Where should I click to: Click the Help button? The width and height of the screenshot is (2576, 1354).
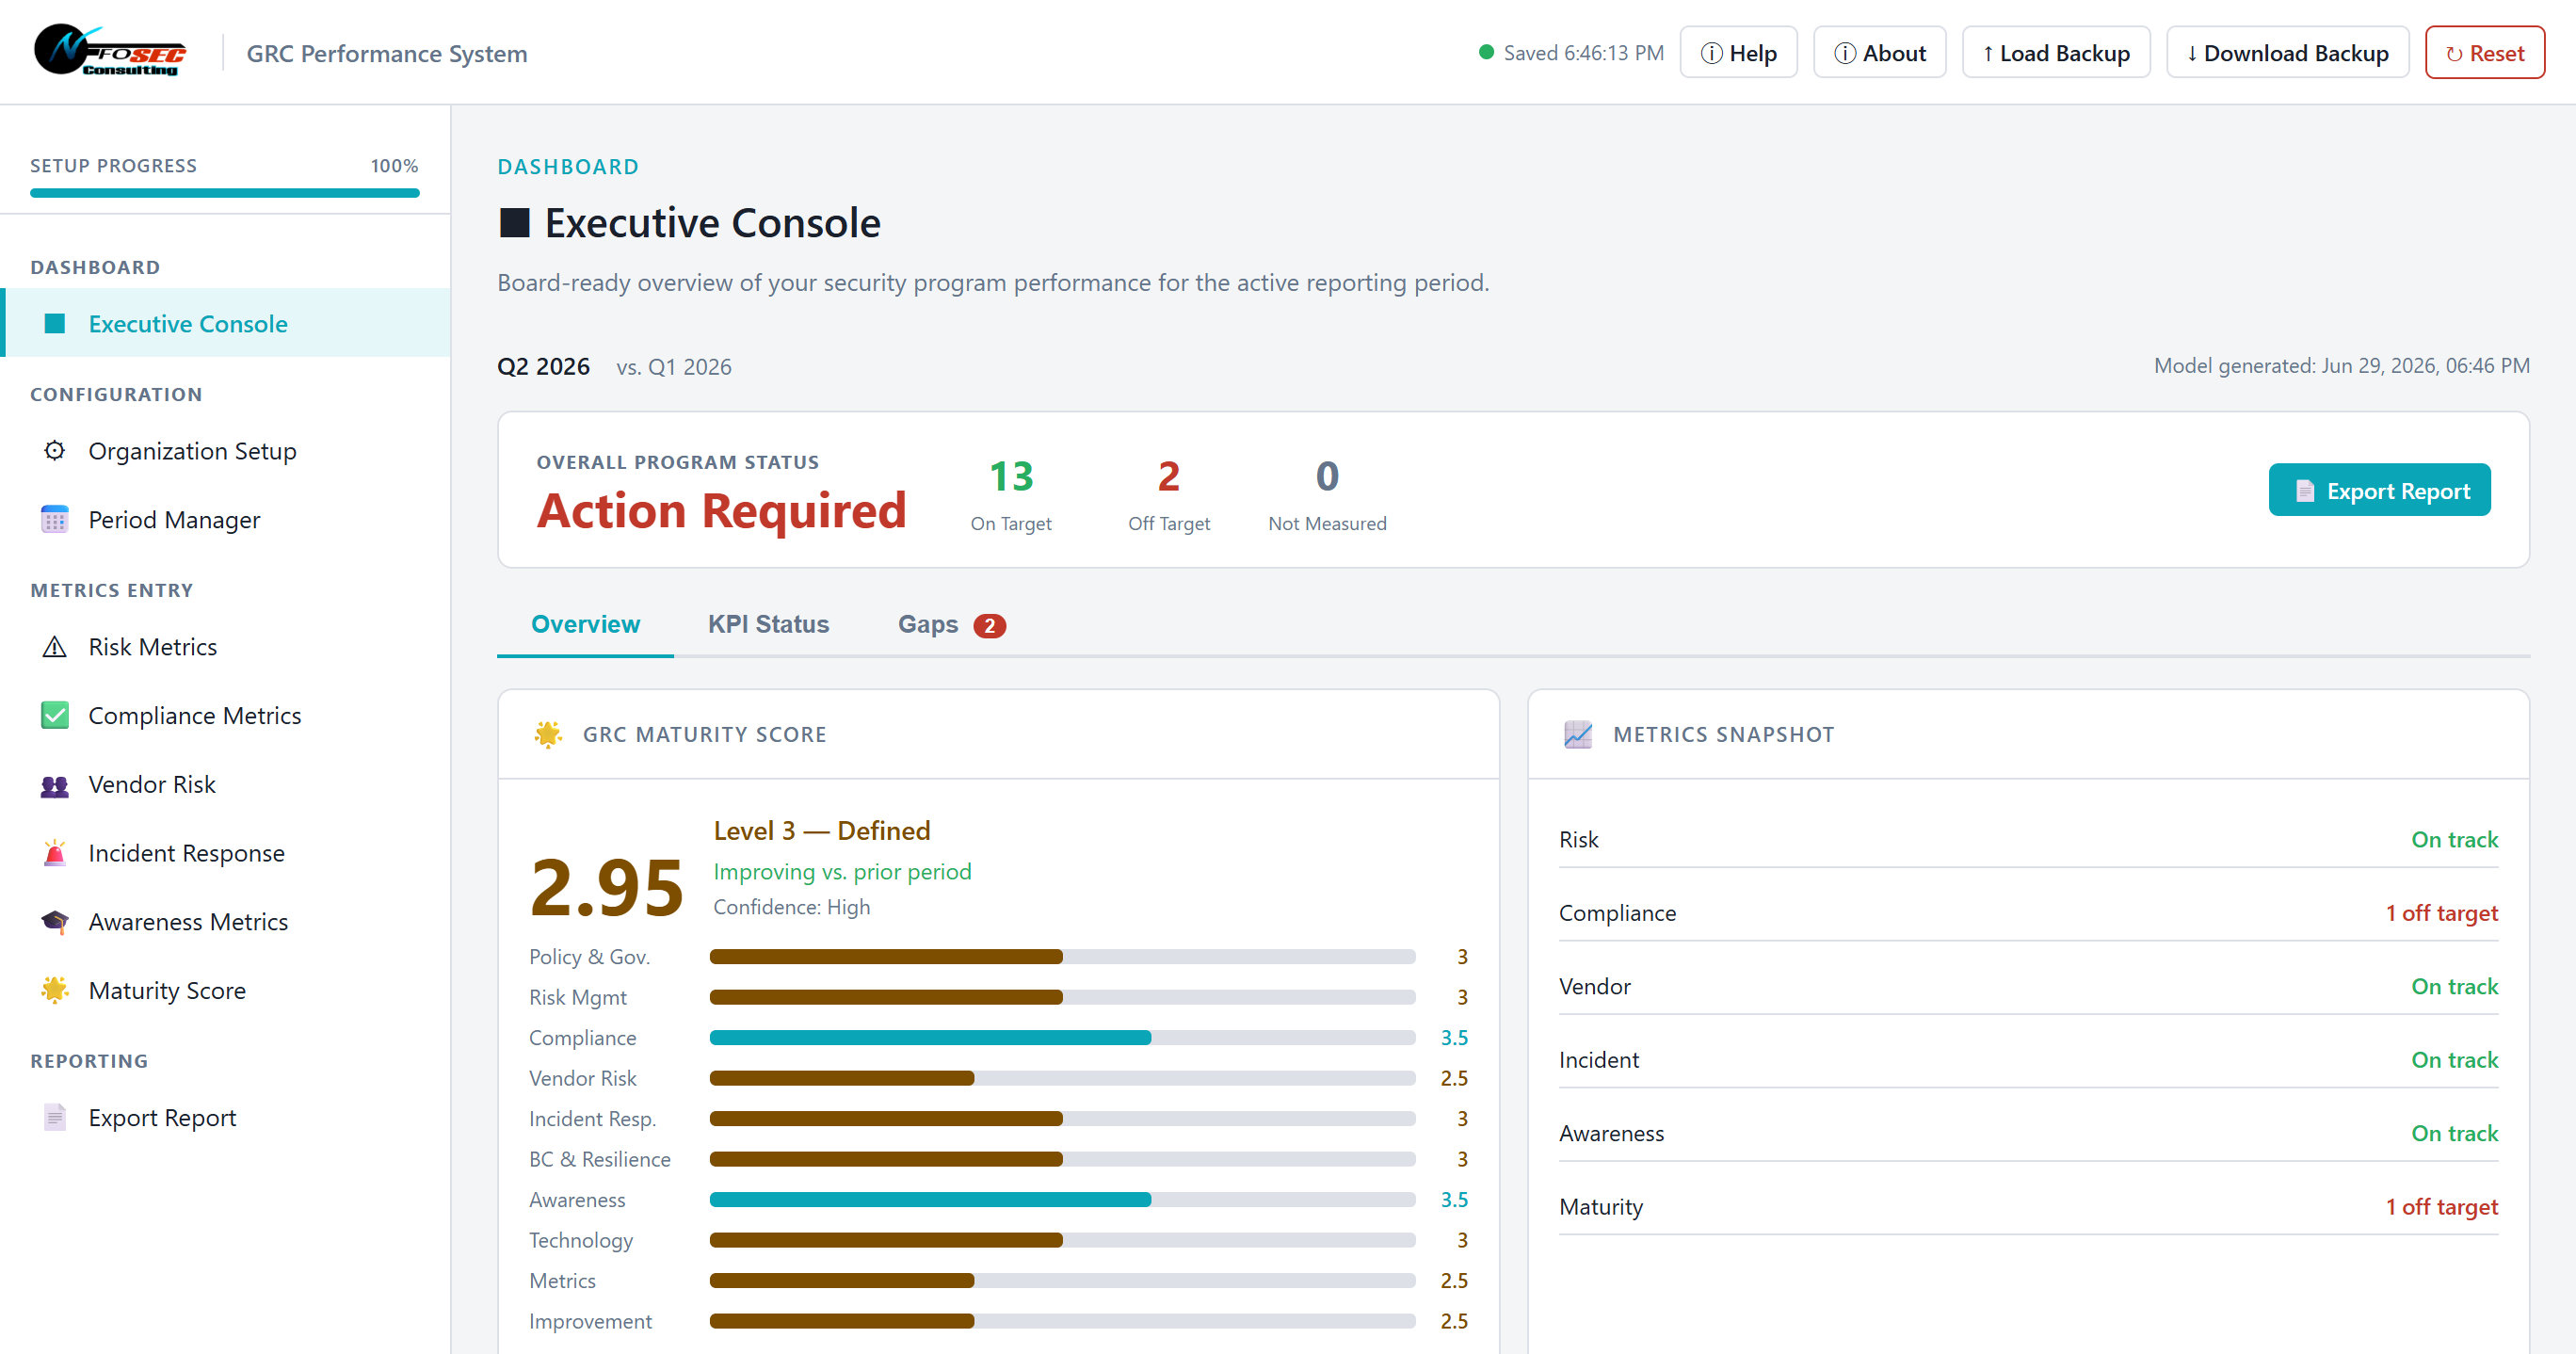(1738, 52)
